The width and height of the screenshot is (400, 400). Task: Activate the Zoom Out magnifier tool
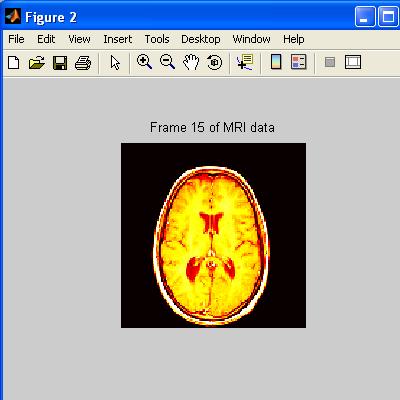pos(167,62)
